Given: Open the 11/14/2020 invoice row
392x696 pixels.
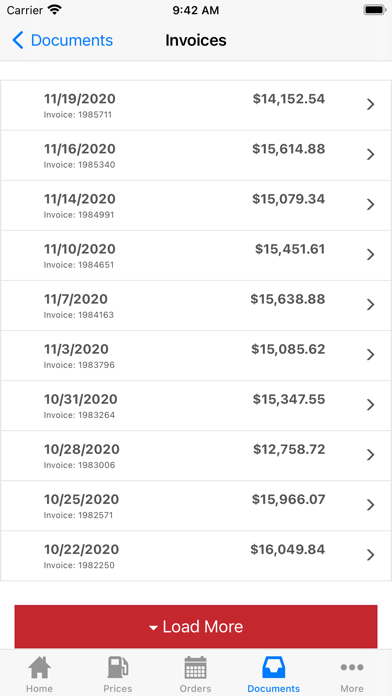Looking at the screenshot, I should (x=196, y=206).
